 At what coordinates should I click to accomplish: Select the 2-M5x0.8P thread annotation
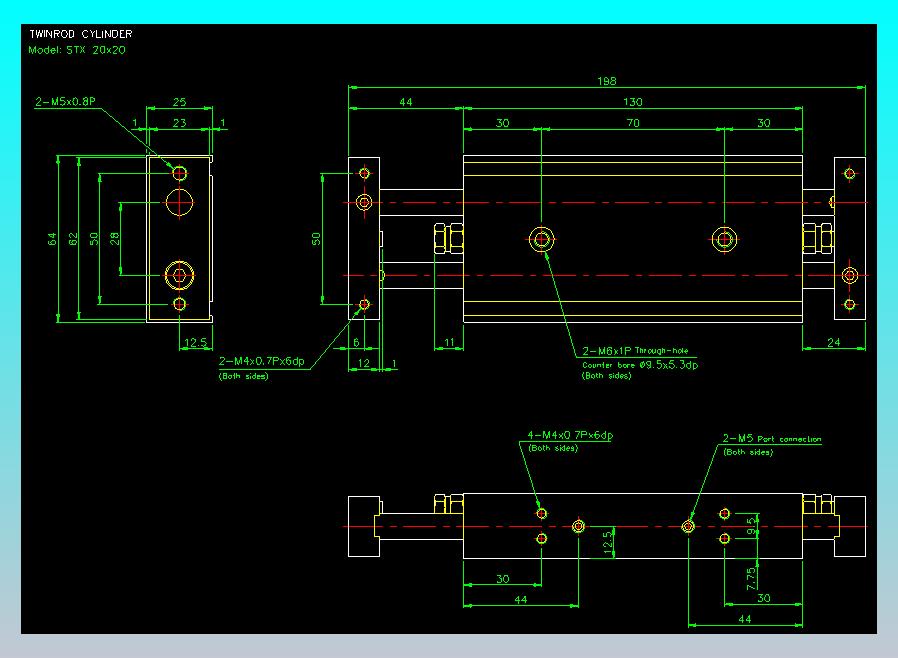tap(65, 102)
